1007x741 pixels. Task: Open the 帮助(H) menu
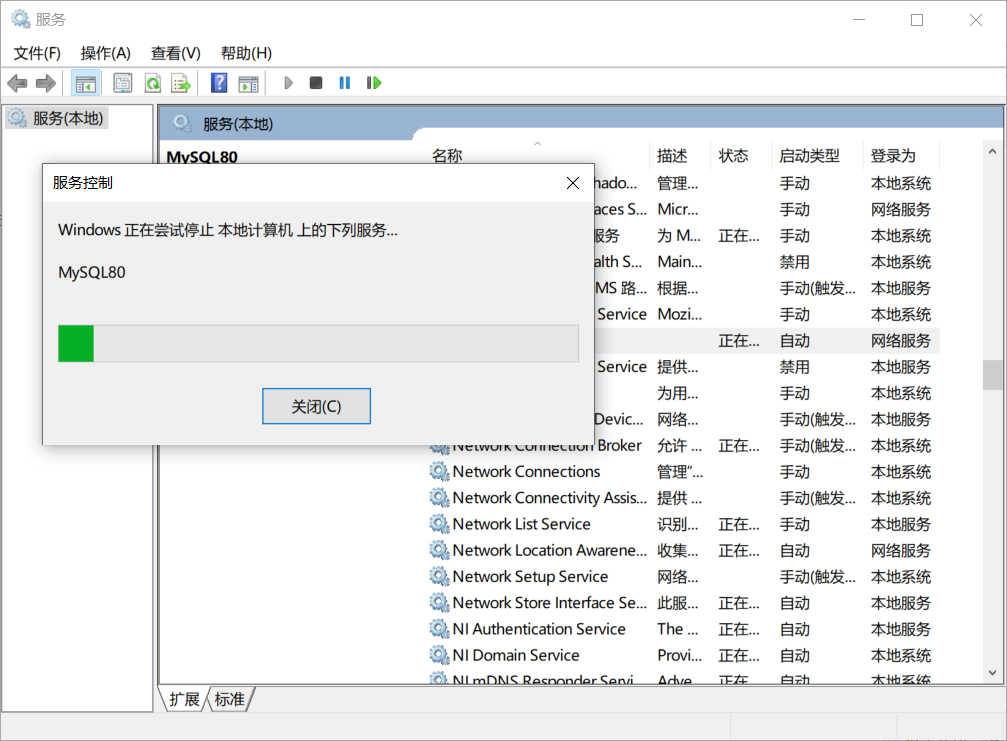246,53
